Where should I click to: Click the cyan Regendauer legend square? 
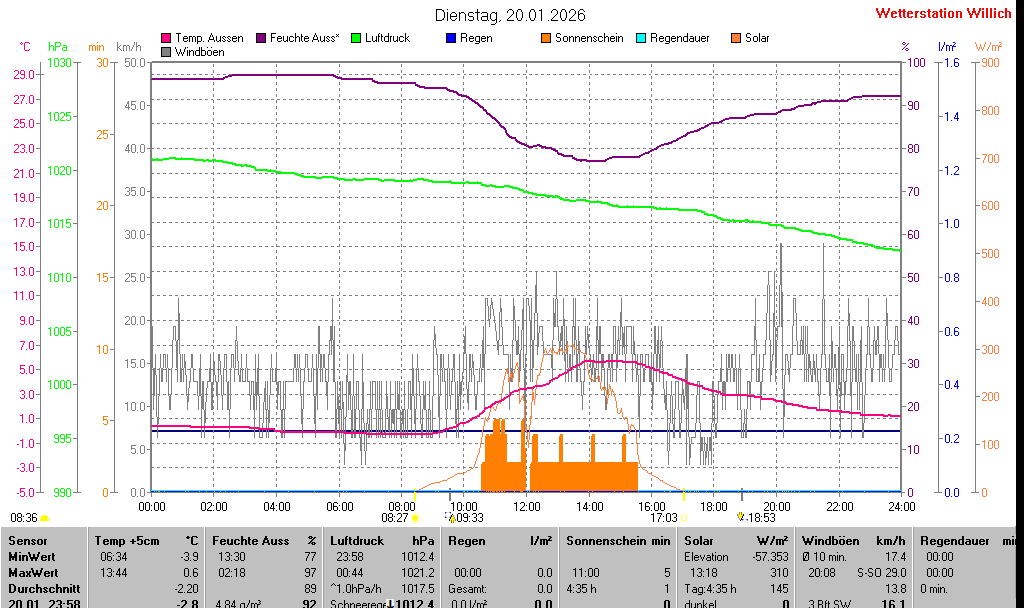coord(641,38)
